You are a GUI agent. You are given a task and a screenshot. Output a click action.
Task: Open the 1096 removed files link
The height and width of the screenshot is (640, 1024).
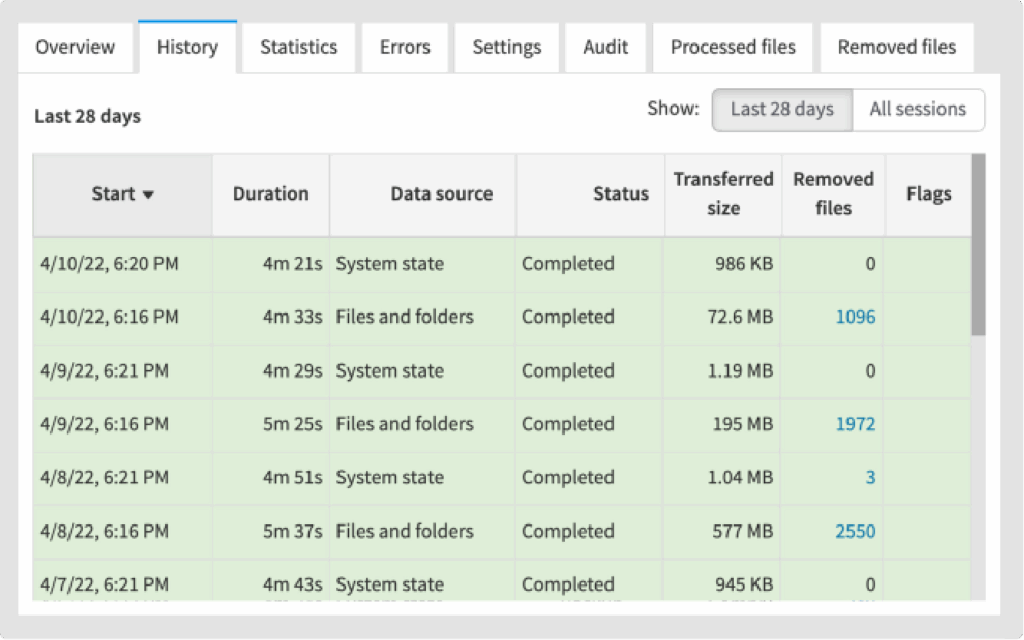(856, 317)
